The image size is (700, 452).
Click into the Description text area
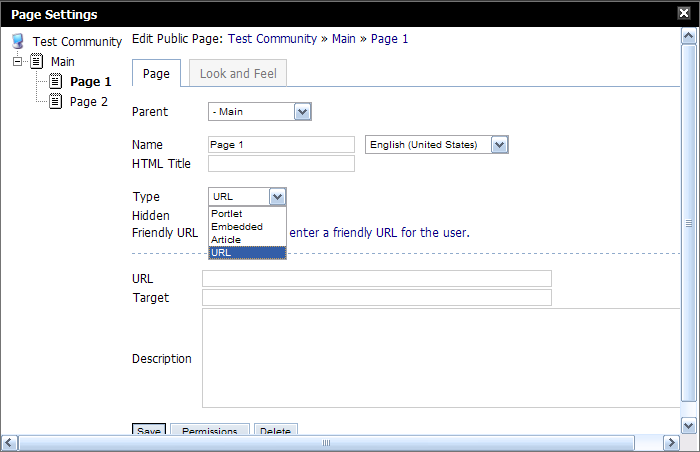[441, 358]
